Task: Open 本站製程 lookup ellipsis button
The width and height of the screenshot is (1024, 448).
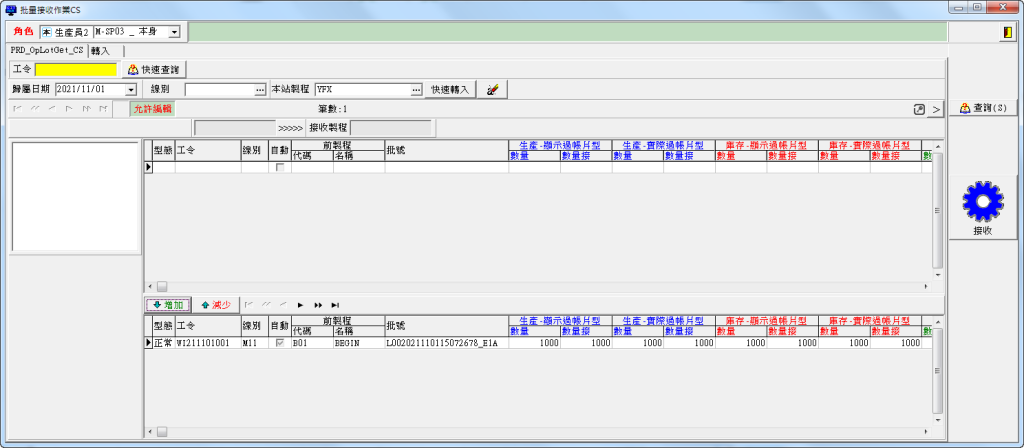Action: tap(415, 89)
